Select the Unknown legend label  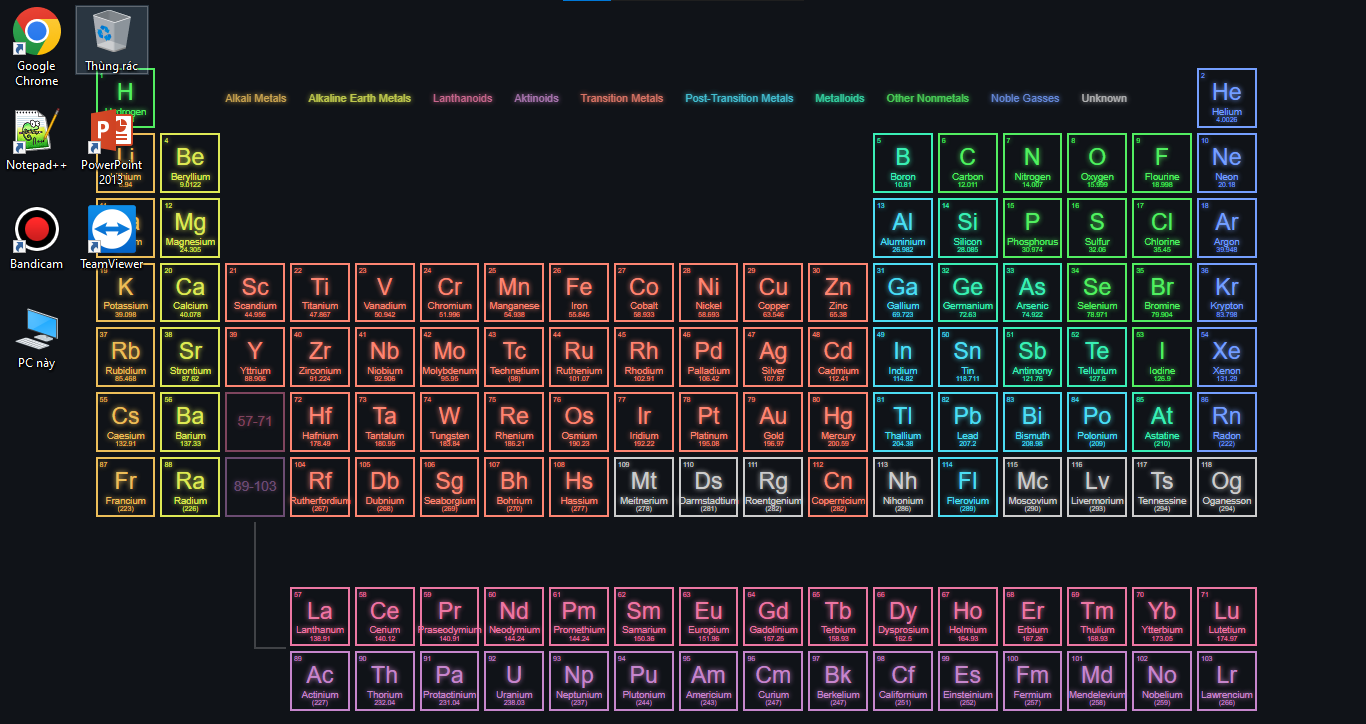pyautogui.click(x=1104, y=98)
